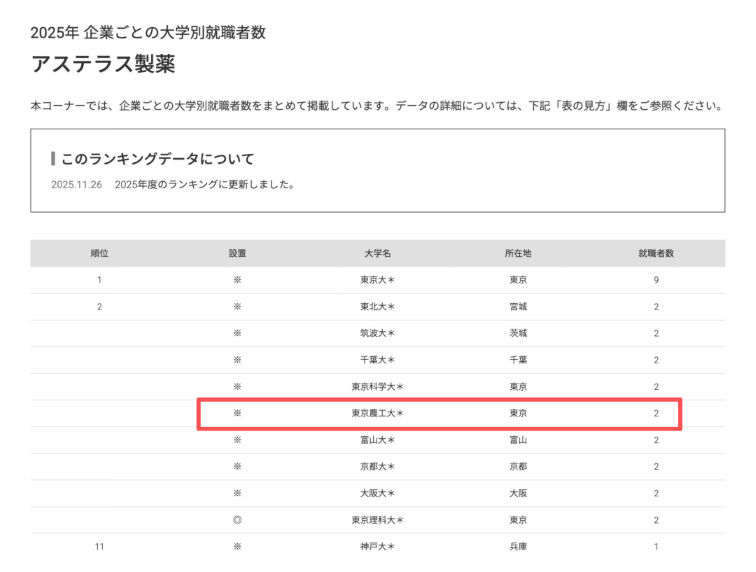The width and height of the screenshot is (756, 572).
Task: Choose the 千葉大 university entry
Action: tap(377, 360)
